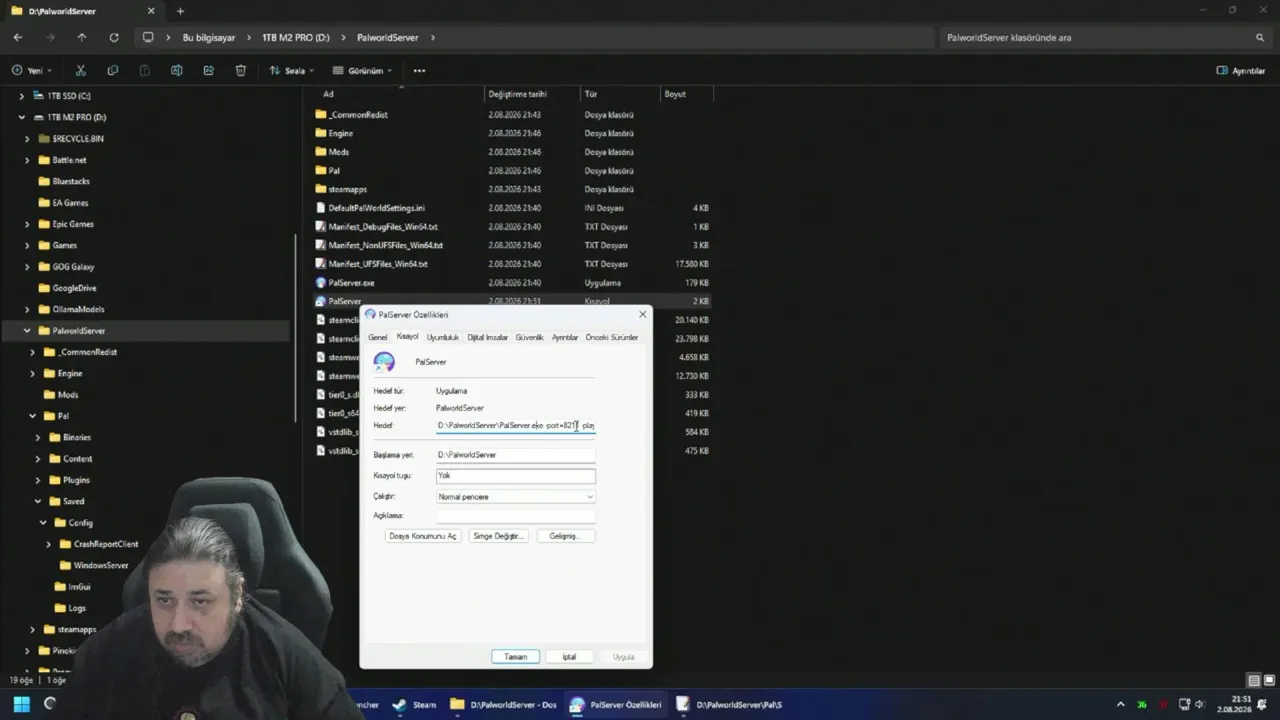This screenshot has width=1280, height=720.
Task: Switch to the Uyumluluk tab
Action: click(x=442, y=338)
